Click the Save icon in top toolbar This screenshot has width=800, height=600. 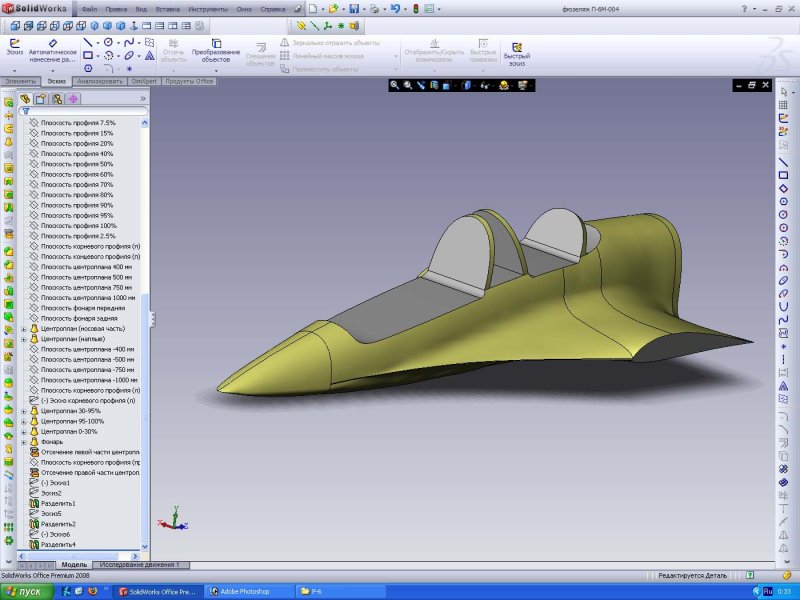(354, 9)
